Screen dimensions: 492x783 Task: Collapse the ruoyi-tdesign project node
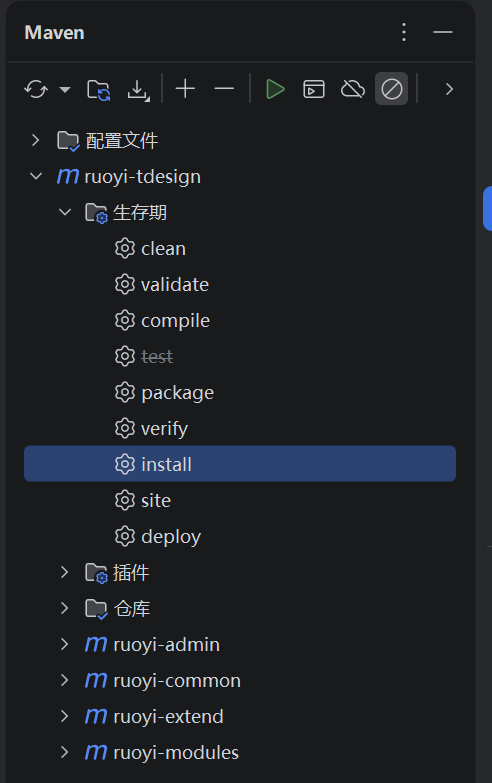(36, 176)
